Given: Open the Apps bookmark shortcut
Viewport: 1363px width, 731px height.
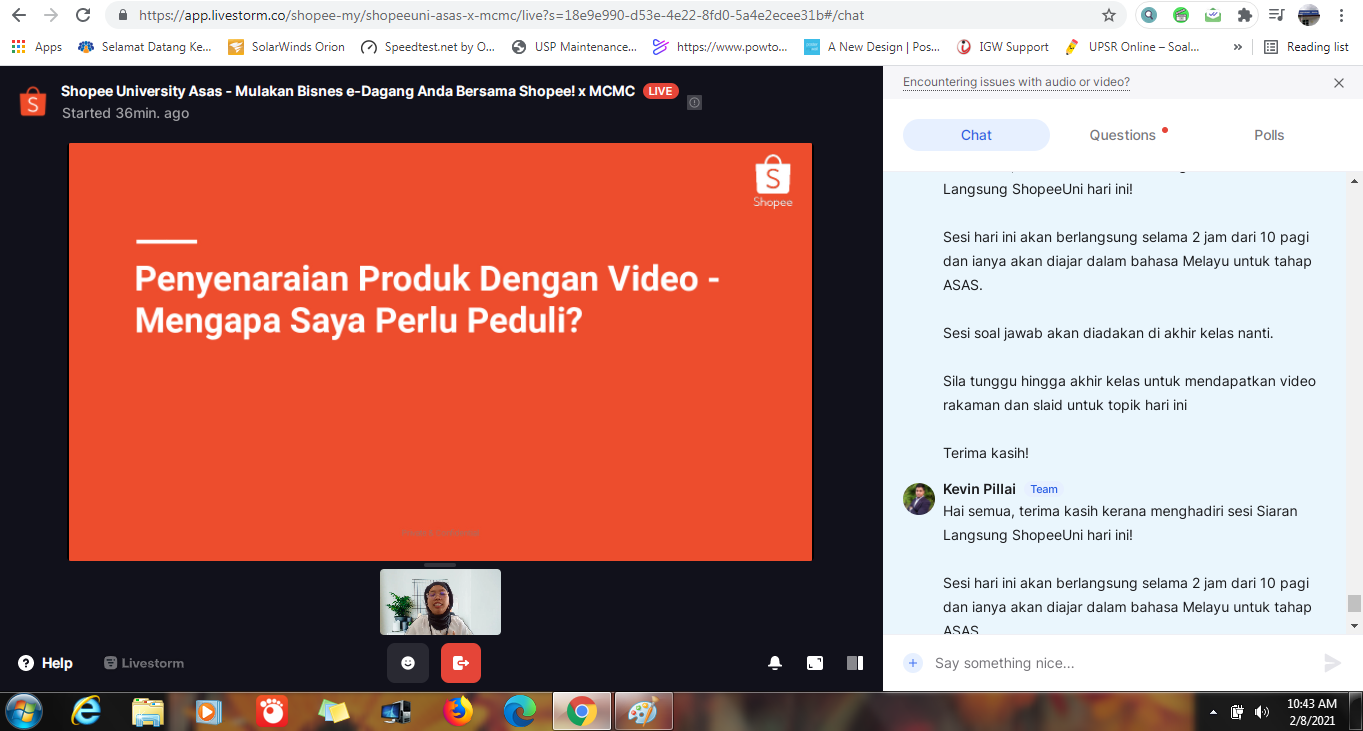Looking at the screenshot, I should [37, 47].
